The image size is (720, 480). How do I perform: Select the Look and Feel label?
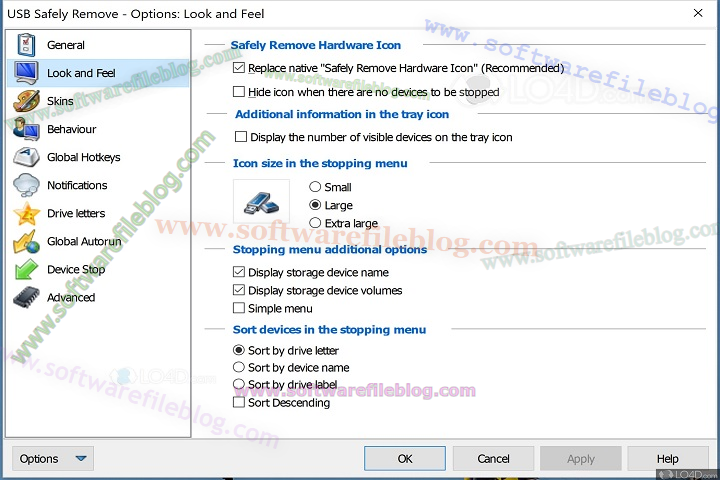[81, 73]
